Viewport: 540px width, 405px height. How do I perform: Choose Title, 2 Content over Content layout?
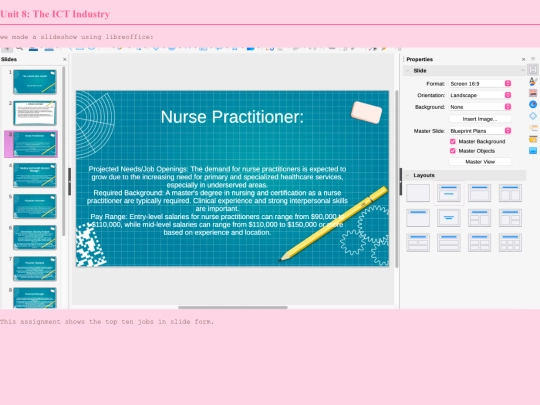[418, 242]
